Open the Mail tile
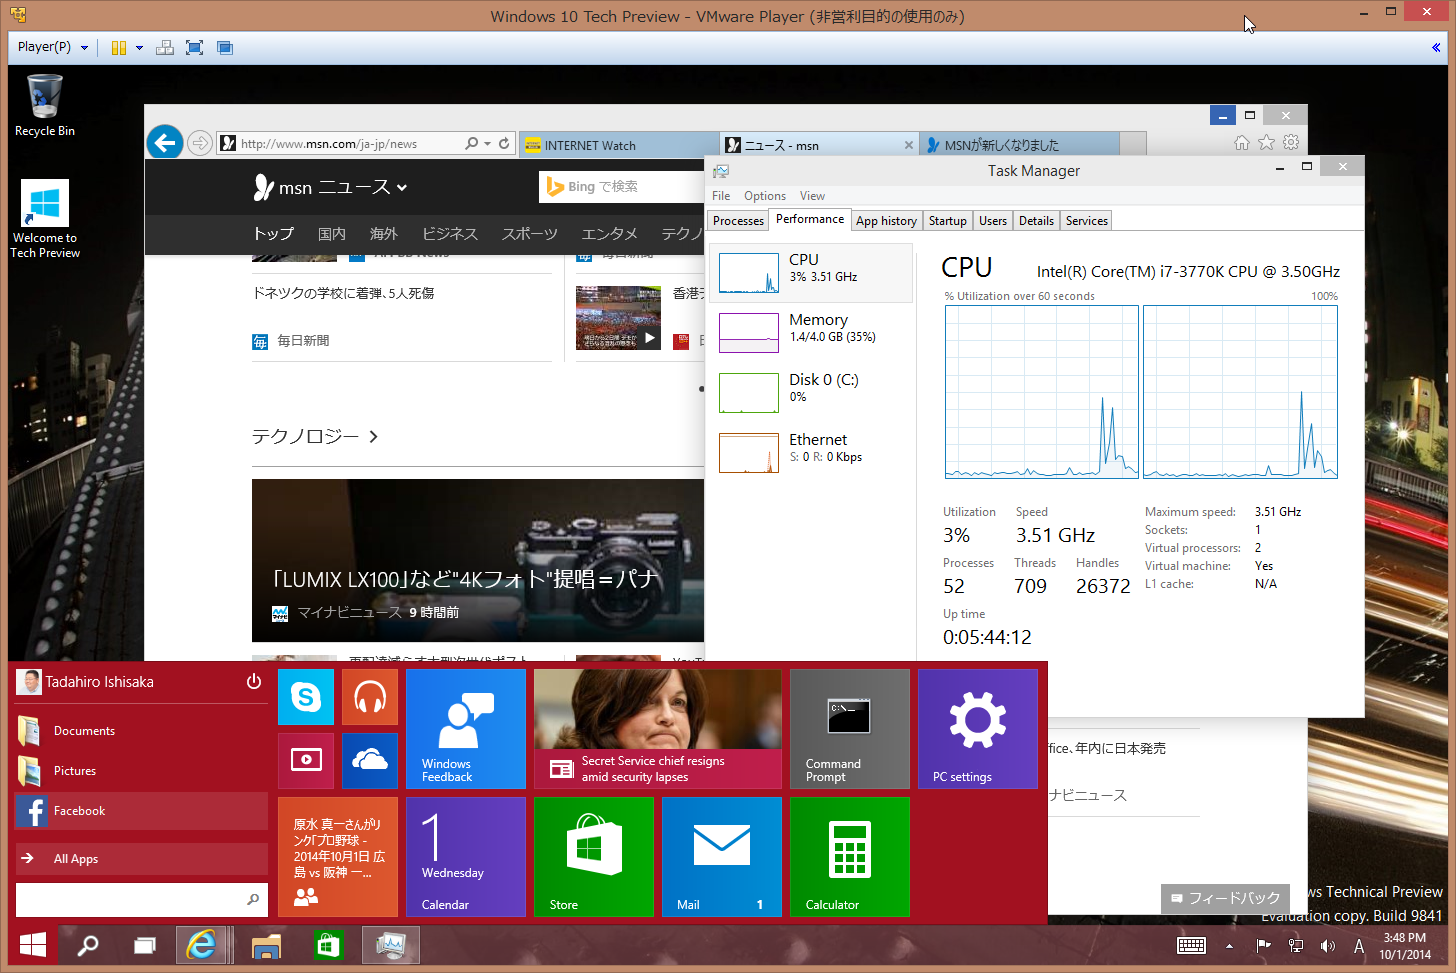Image resolution: width=1456 pixels, height=973 pixels. pyautogui.click(x=721, y=857)
